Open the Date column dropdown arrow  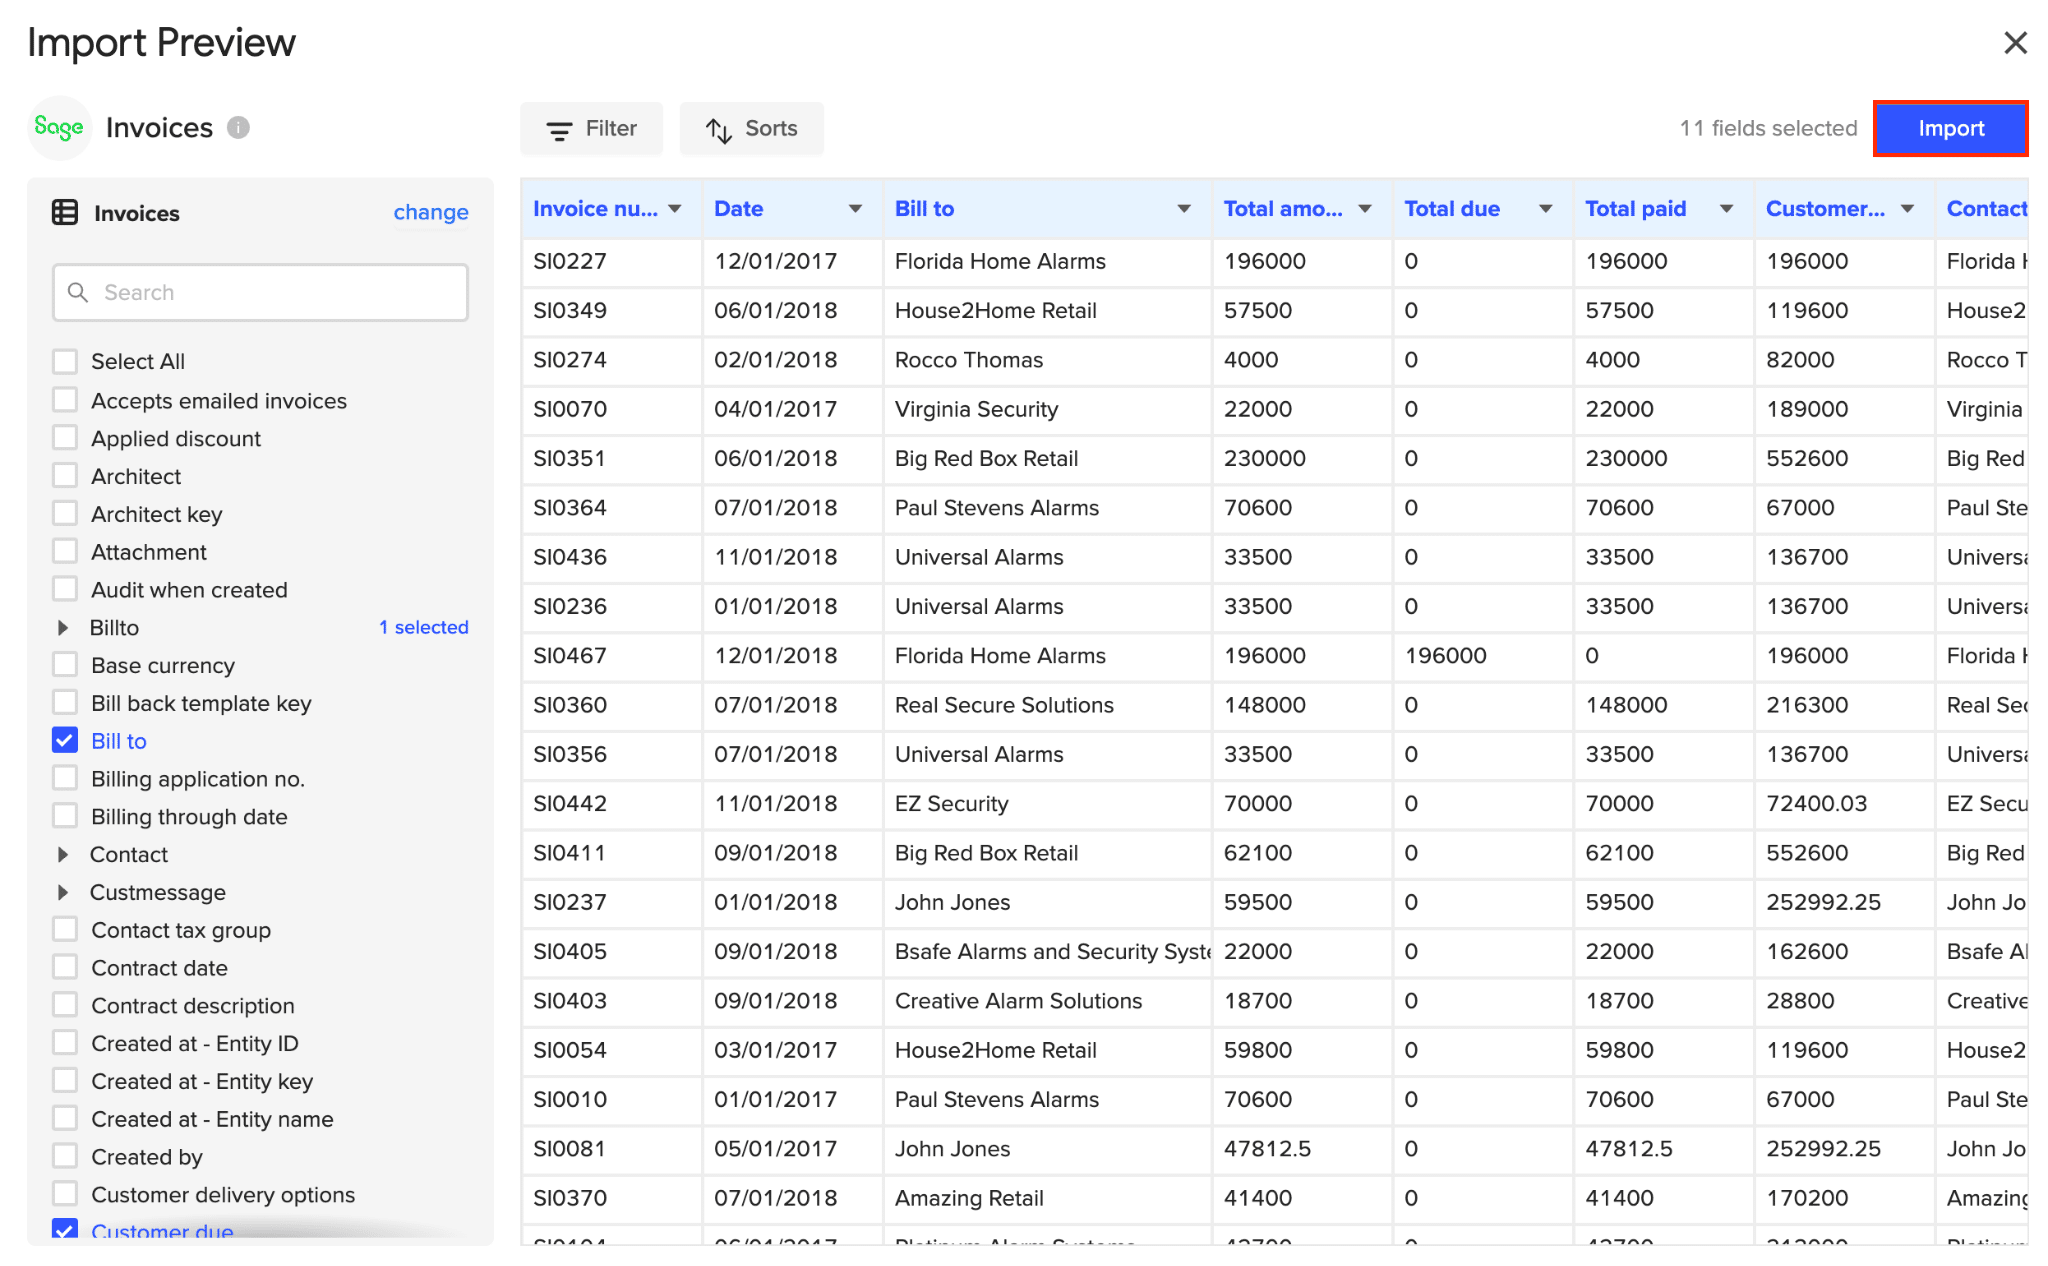coord(855,209)
